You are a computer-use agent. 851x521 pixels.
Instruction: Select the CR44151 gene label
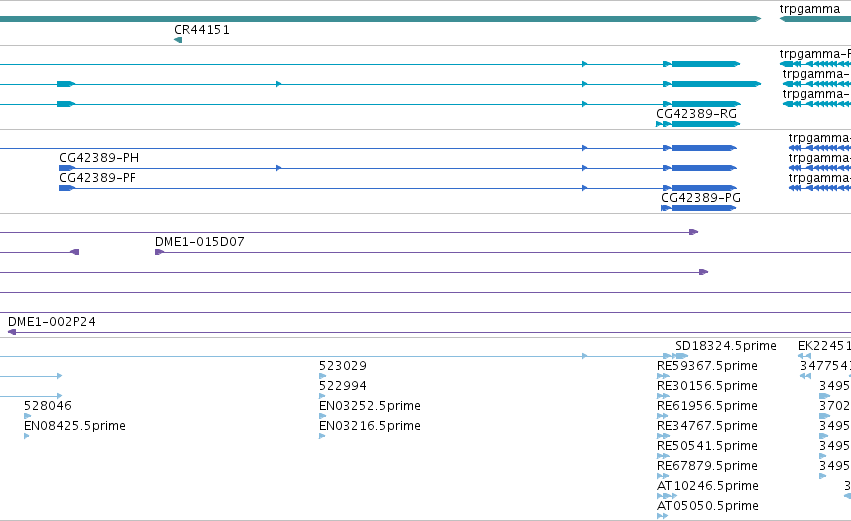(x=202, y=30)
